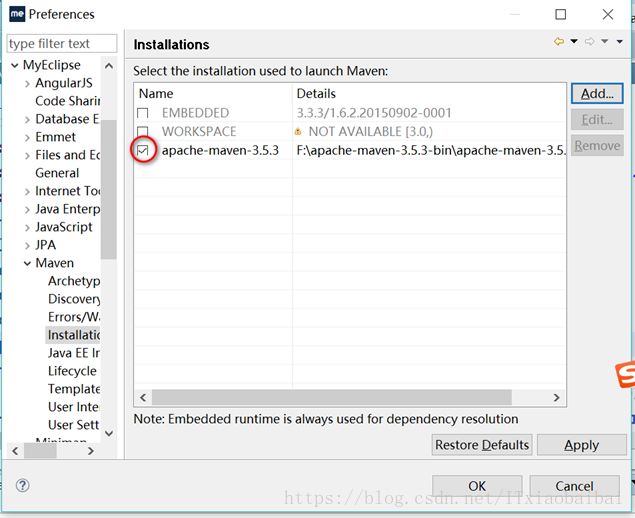The height and width of the screenshot is (518, 635).
Task: Open Java EE Integration under Maven
Action: (74, 353)
